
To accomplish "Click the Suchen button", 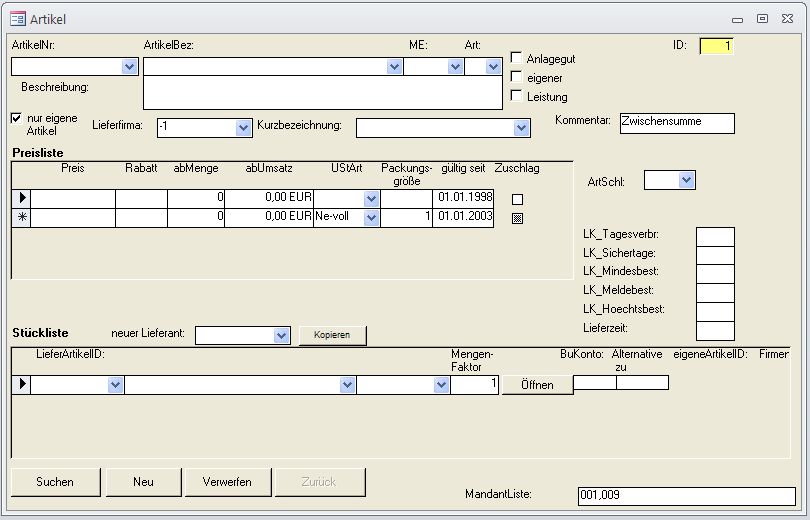I will pyautogui.click(x=55, y=482).
